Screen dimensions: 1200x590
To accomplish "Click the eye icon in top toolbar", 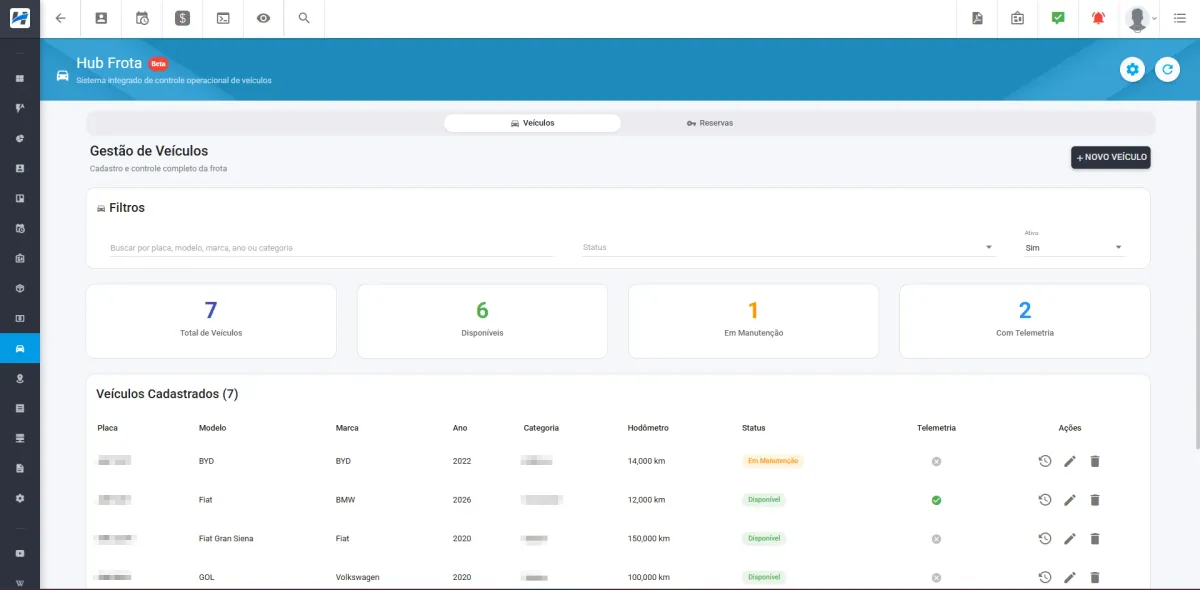I will tap(263, 18).
